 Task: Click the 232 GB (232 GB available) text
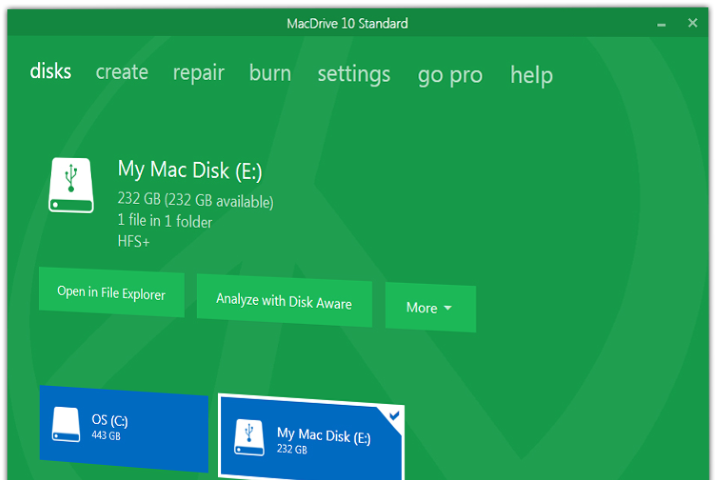(x=196, y=200)
